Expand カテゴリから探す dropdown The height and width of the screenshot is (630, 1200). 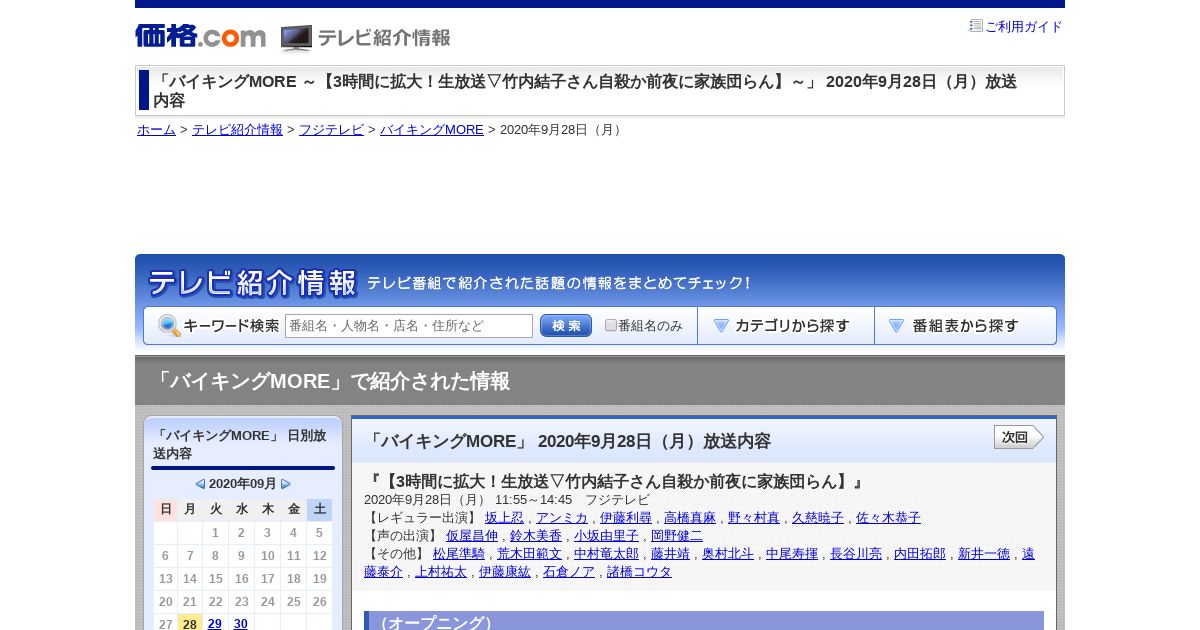pos(786,326)
